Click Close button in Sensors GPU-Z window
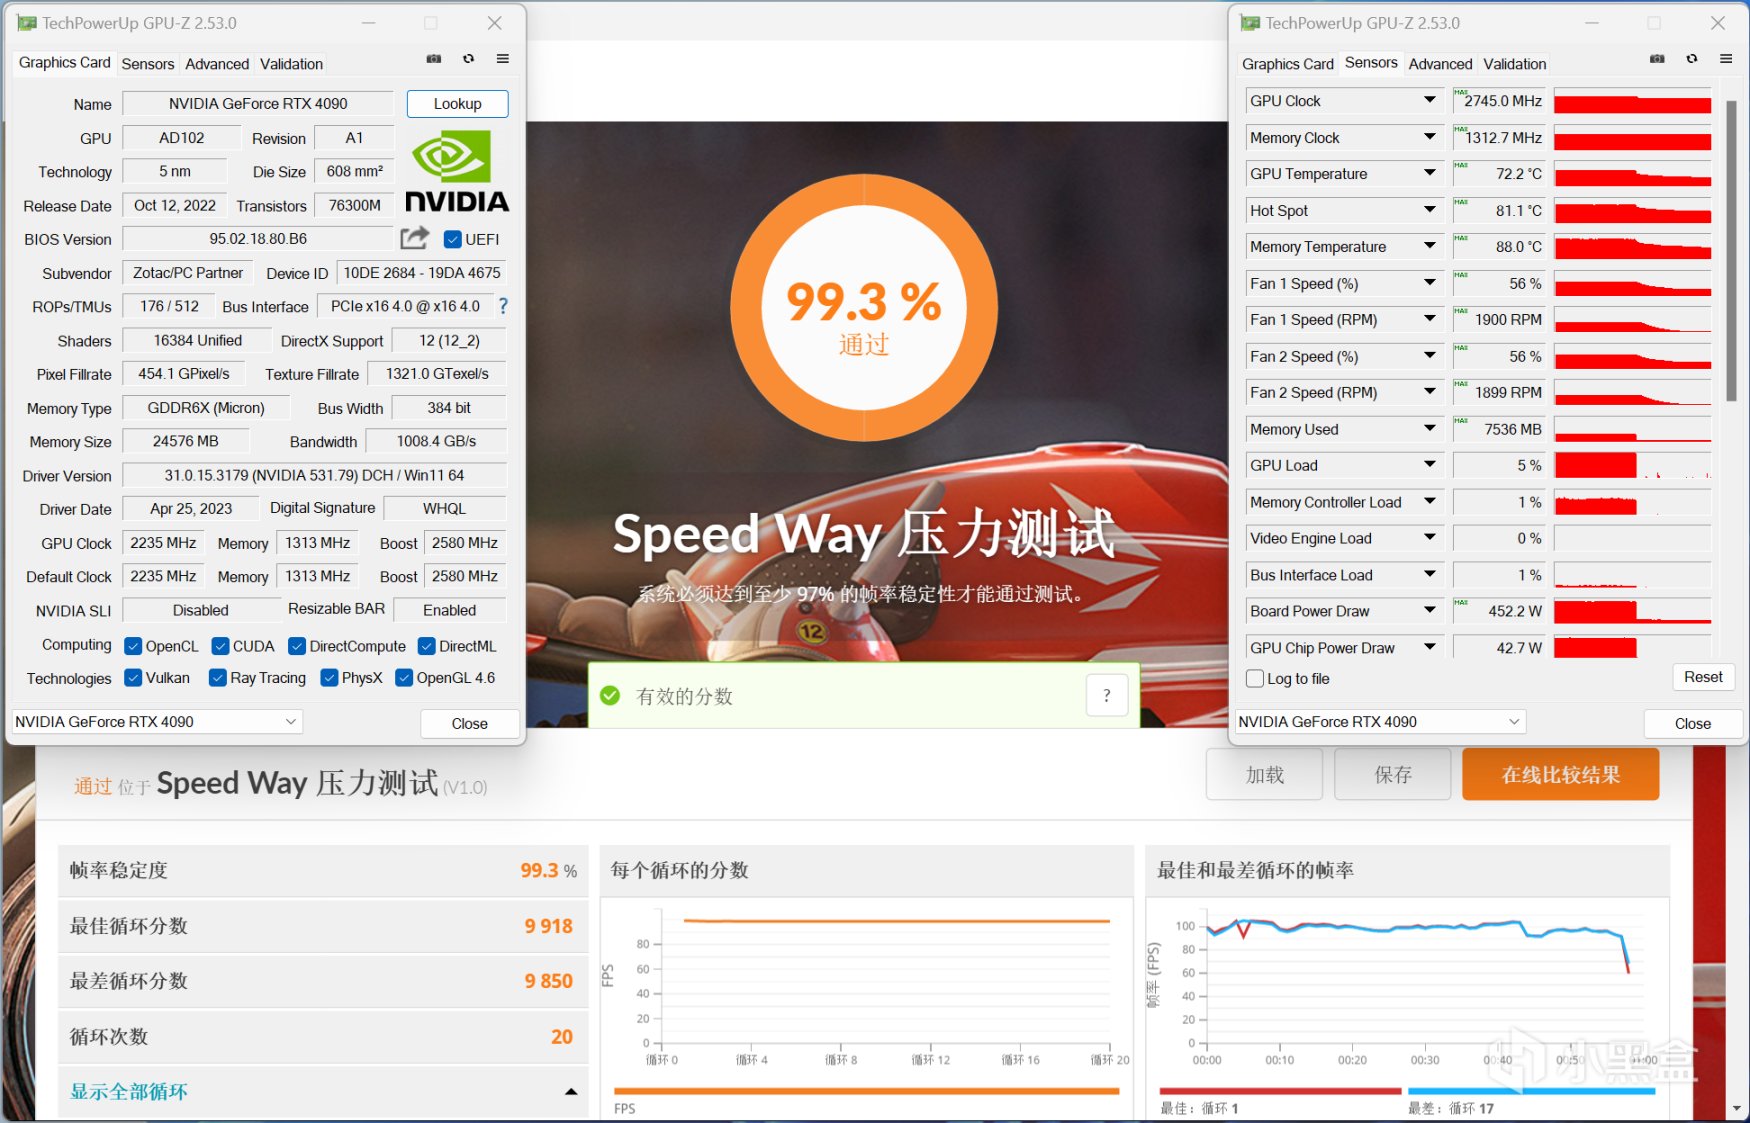1750x1123 pixels. (x=1693, y=723)
